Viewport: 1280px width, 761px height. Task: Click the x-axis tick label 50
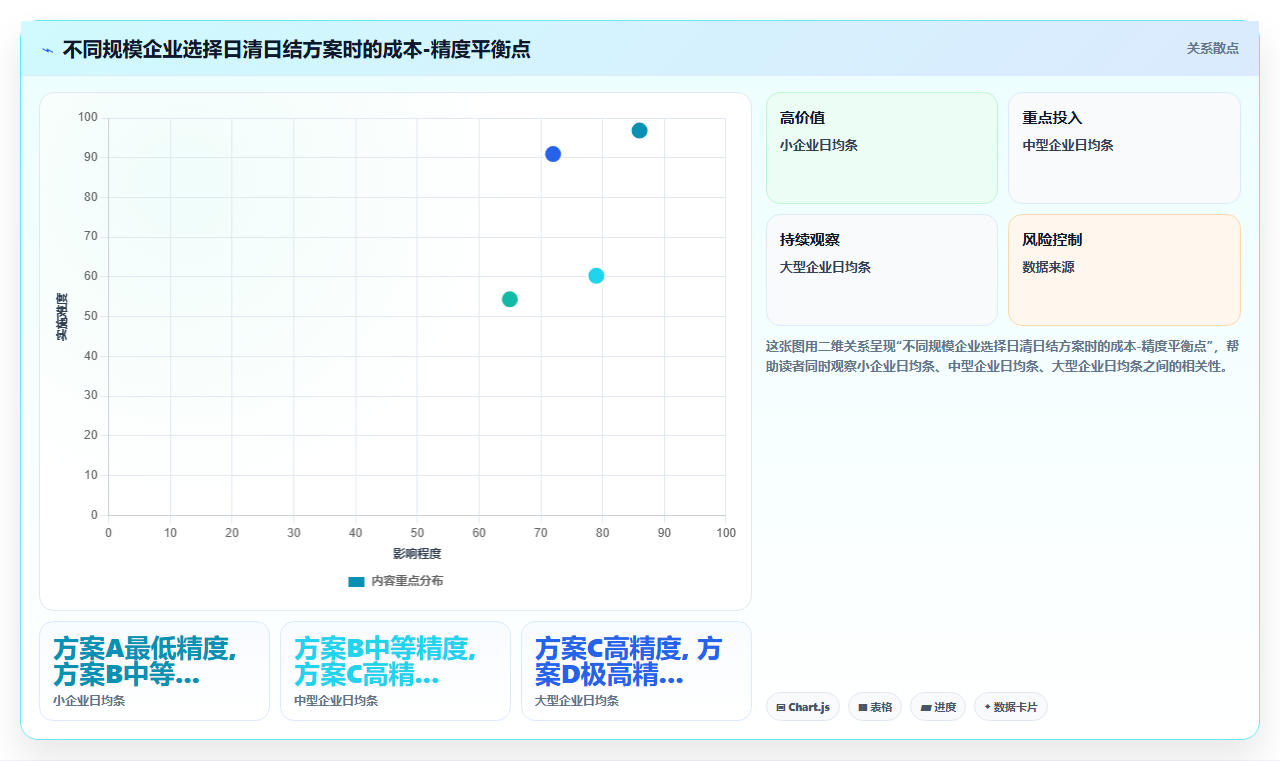pos(417,533)
